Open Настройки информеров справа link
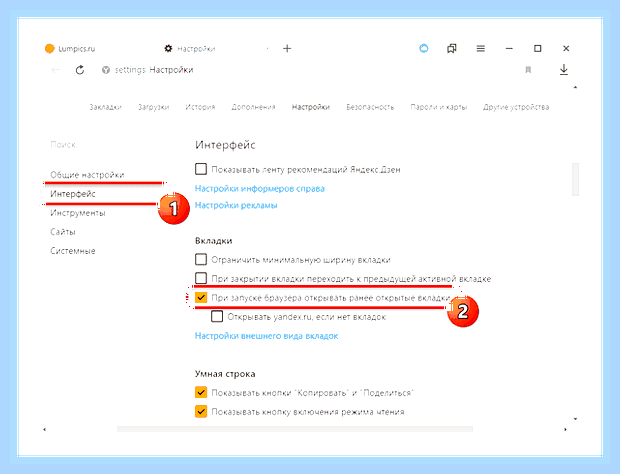This screenshot has height=474, width=620. [x=260, y=189]
